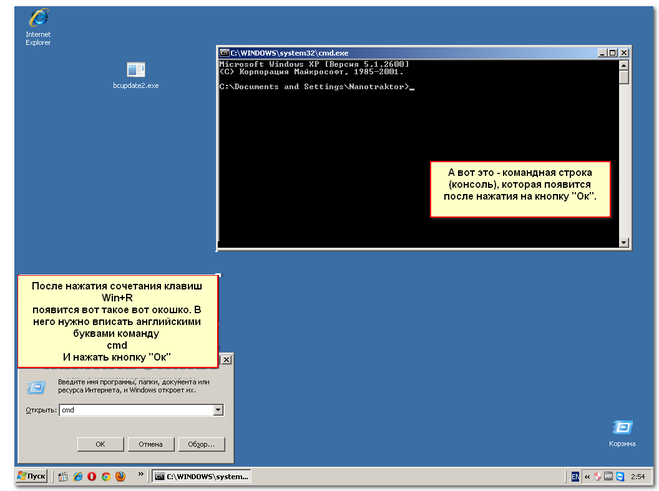Launch Firefox from the quick launch bar
The width and height of the screenshot is (659, 491).
pos(120,476)
